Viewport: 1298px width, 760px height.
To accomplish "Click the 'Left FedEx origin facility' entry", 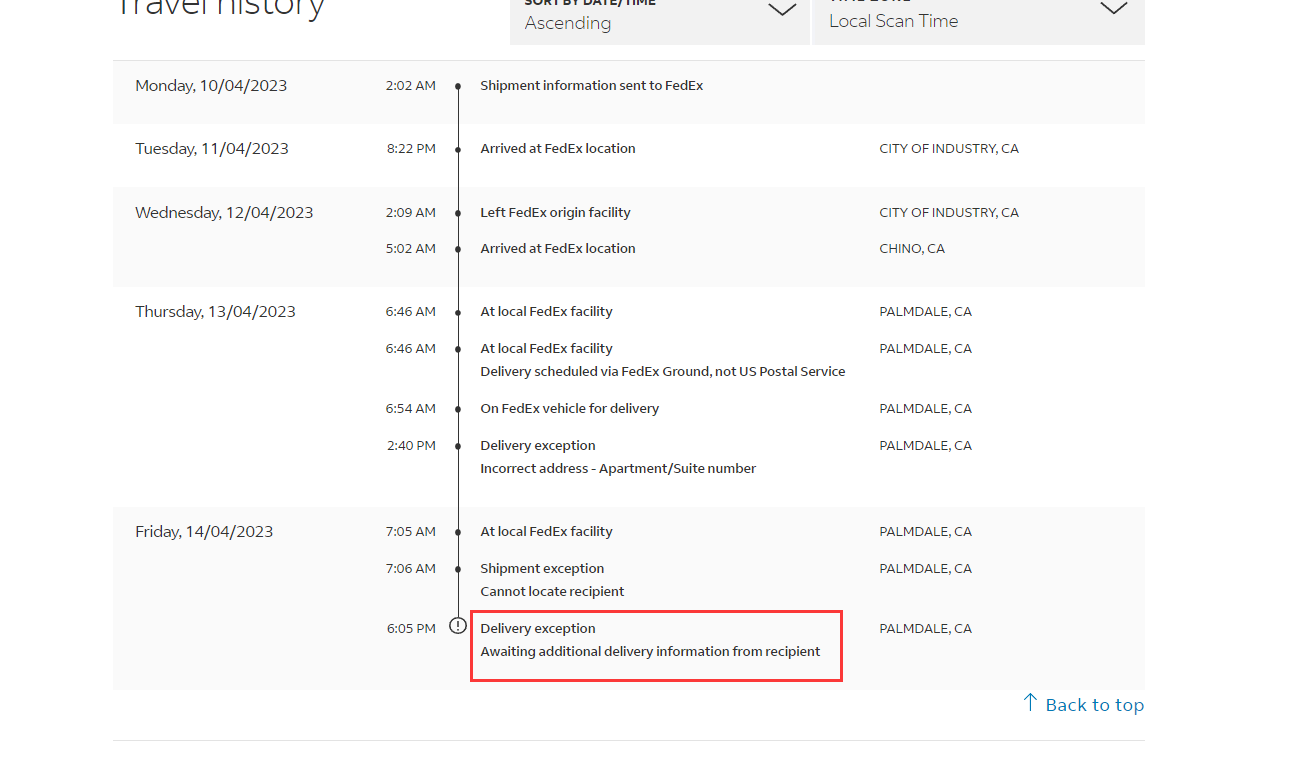I will pyautogui.click(x=555, y=213).
